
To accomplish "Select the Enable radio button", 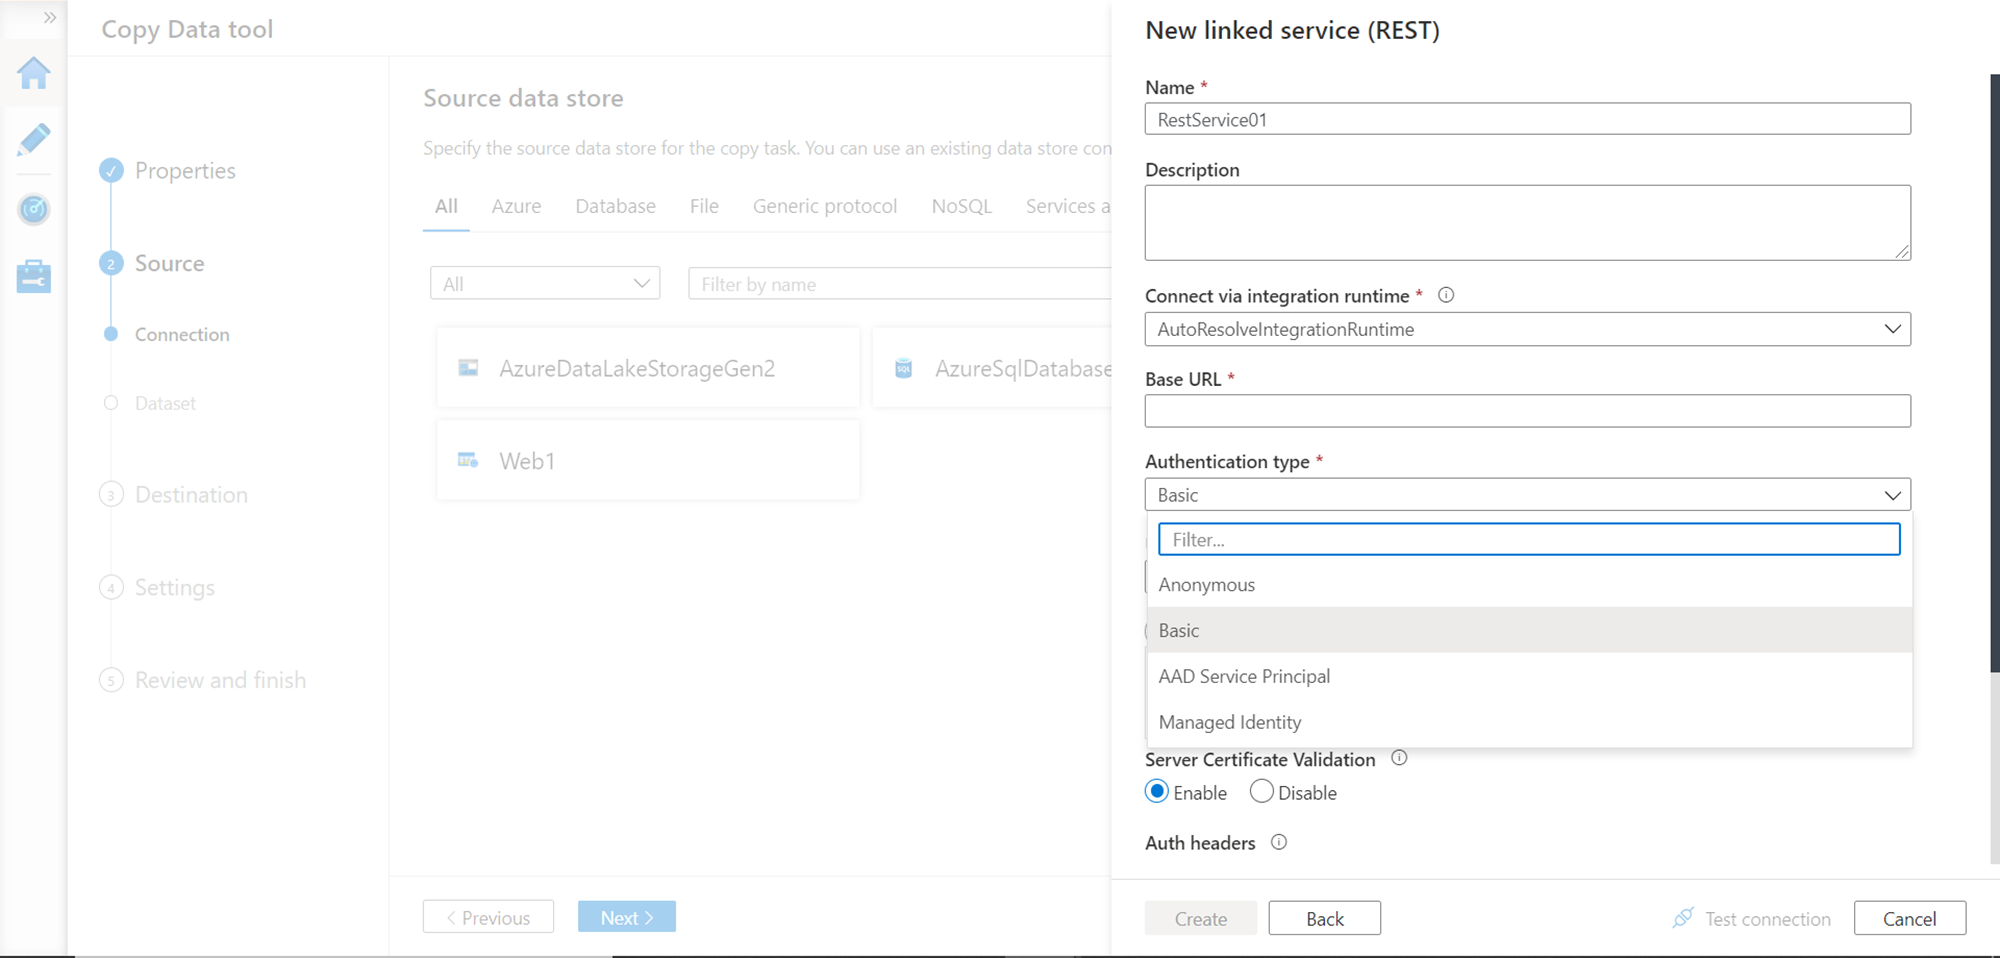I will 1157,792.
